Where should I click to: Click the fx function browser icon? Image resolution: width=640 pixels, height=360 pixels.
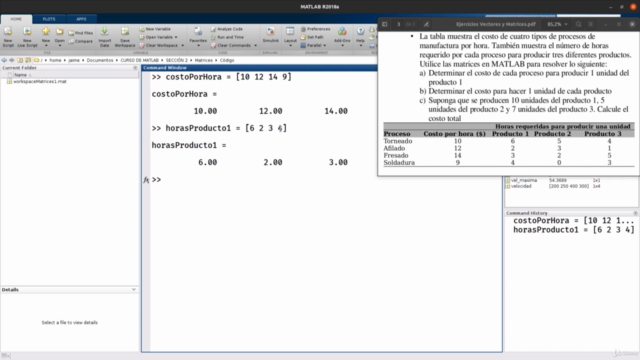[x=146, y=180]
